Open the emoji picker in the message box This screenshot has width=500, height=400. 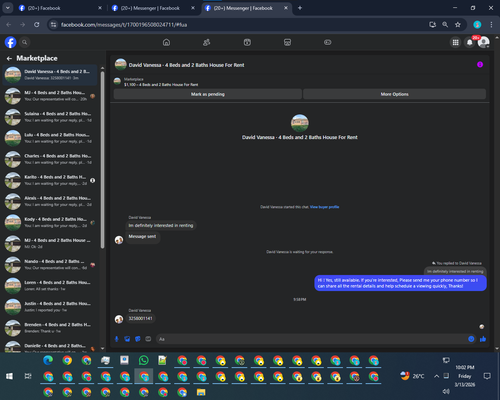pos(471,339)
